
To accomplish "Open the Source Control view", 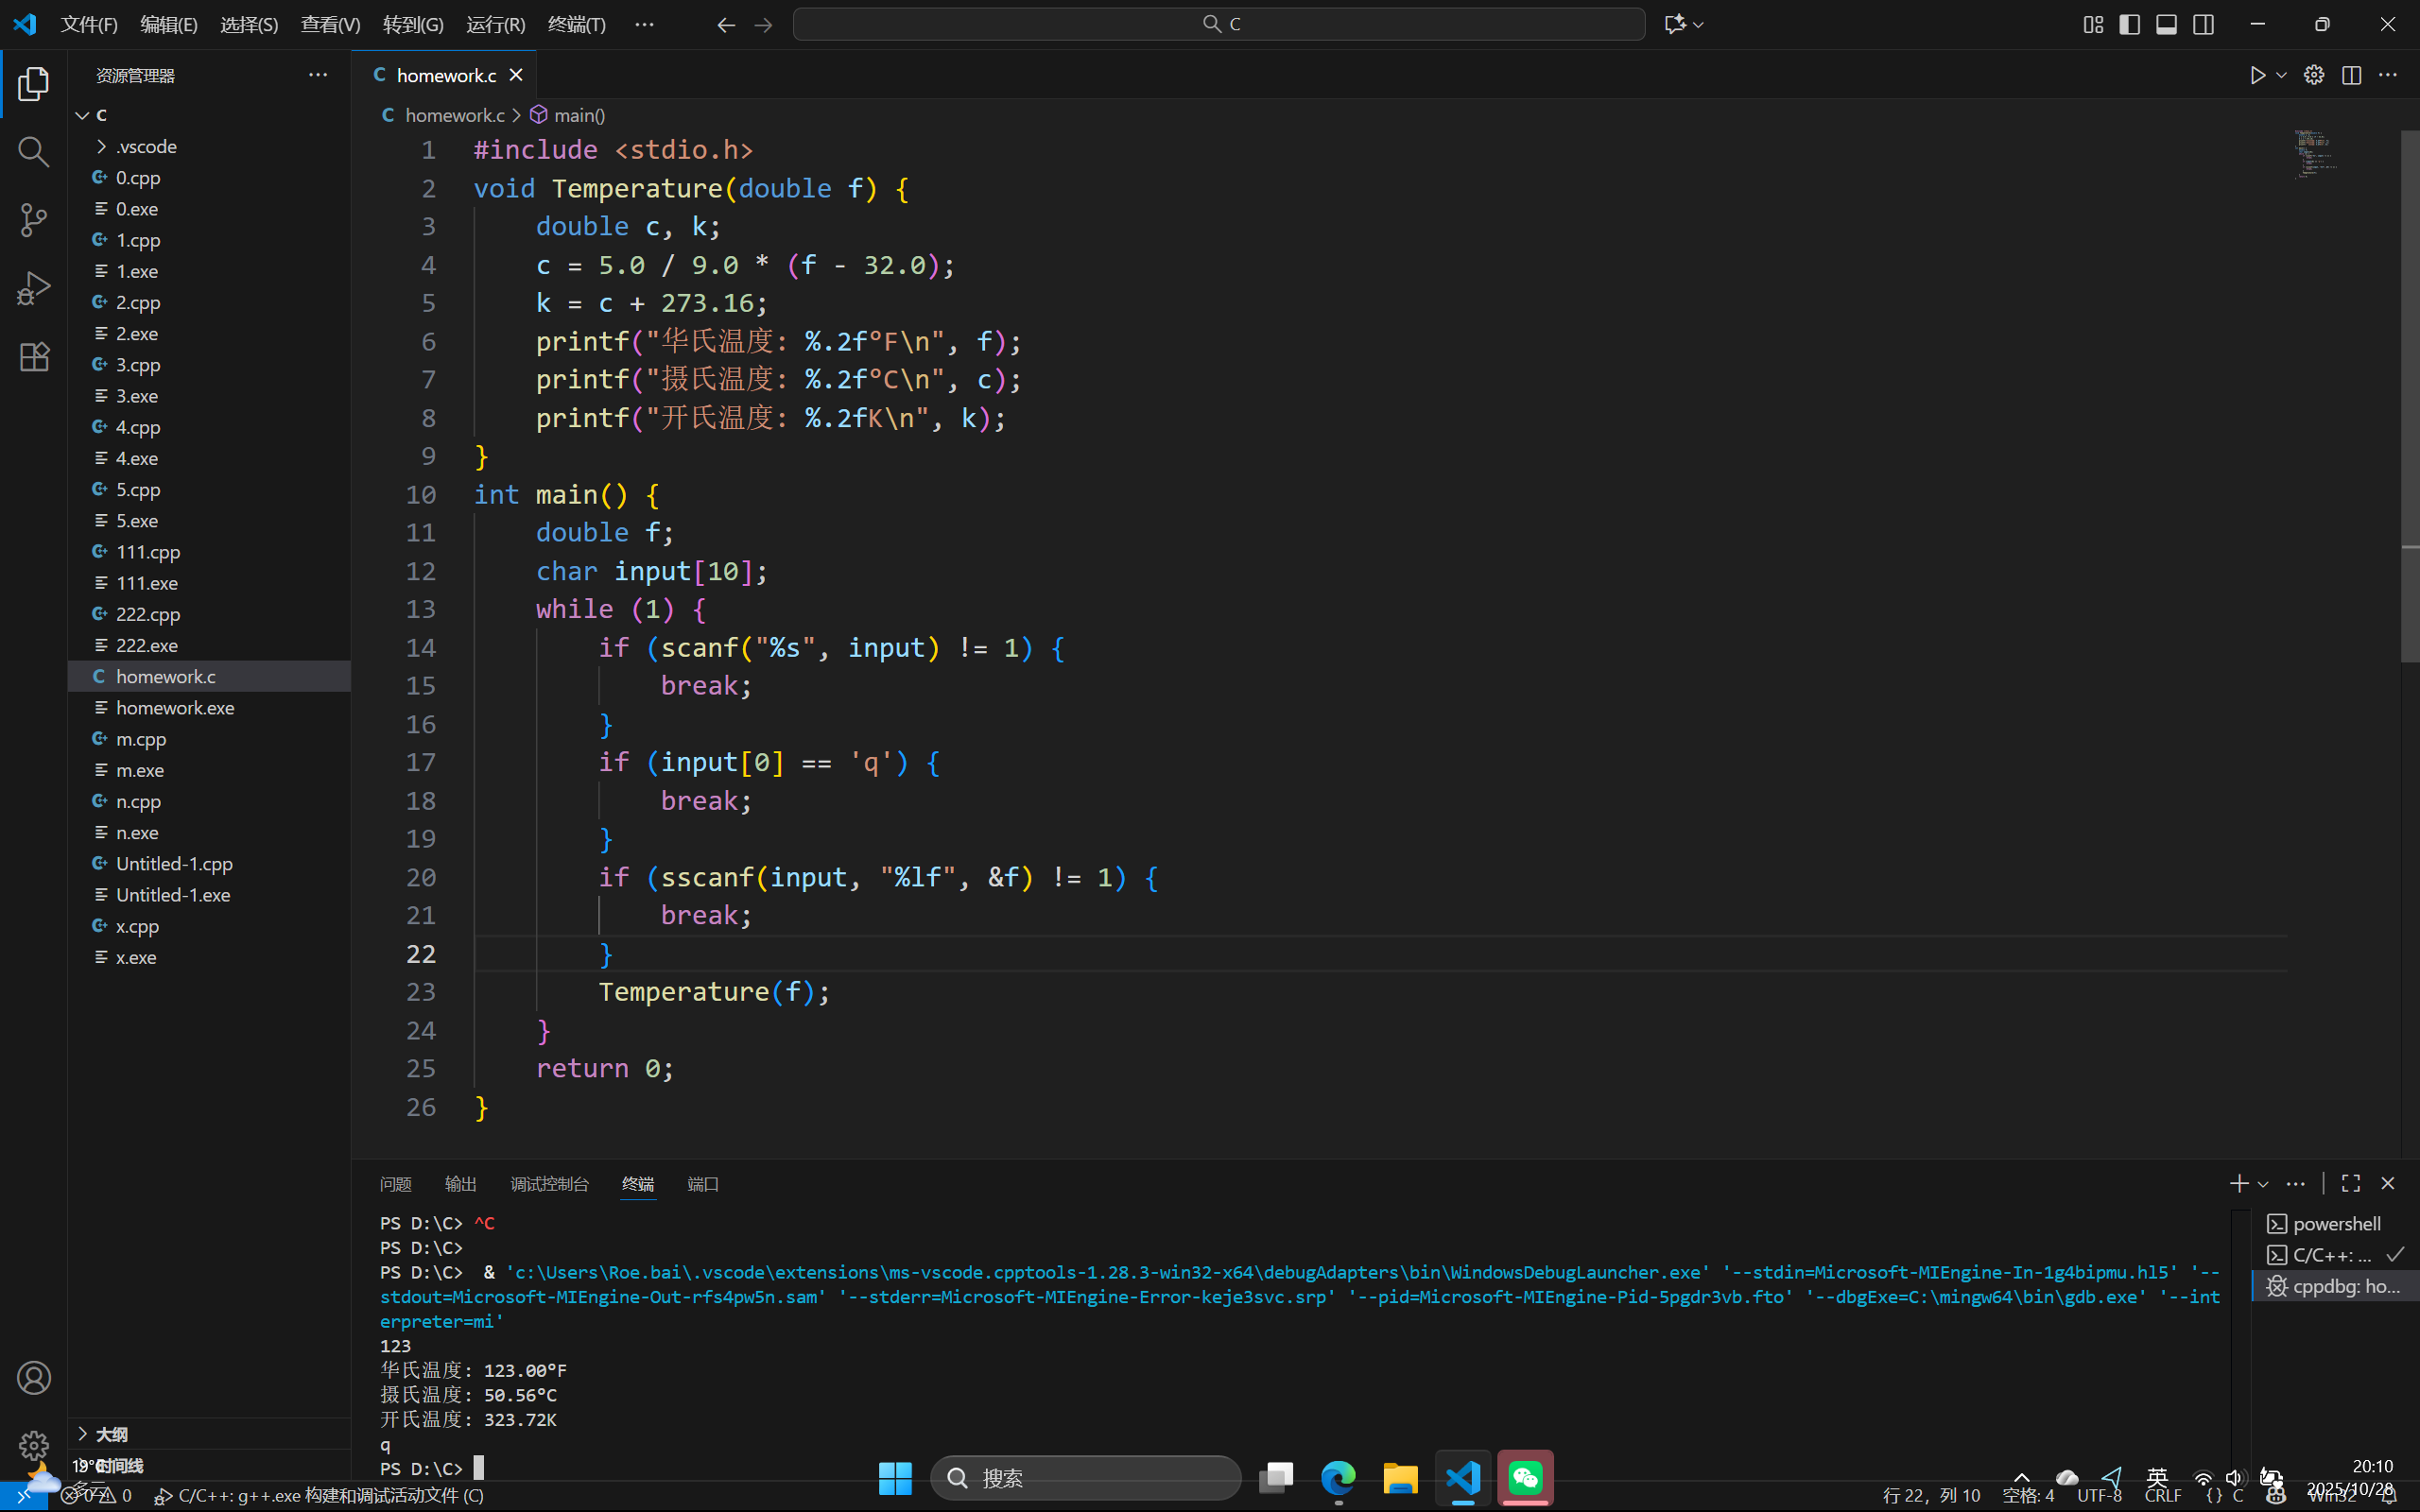I will pyautogui.click(x=33, y=220).
